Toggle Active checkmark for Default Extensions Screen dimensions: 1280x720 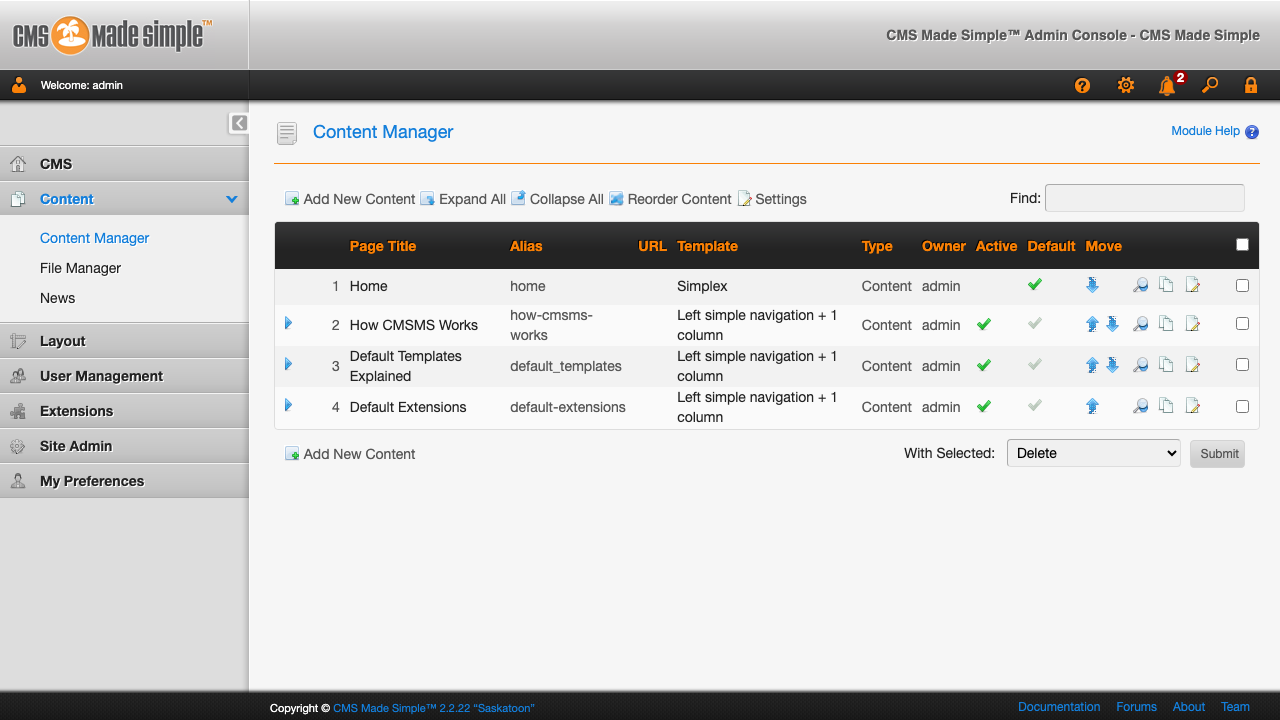point(984,406)
